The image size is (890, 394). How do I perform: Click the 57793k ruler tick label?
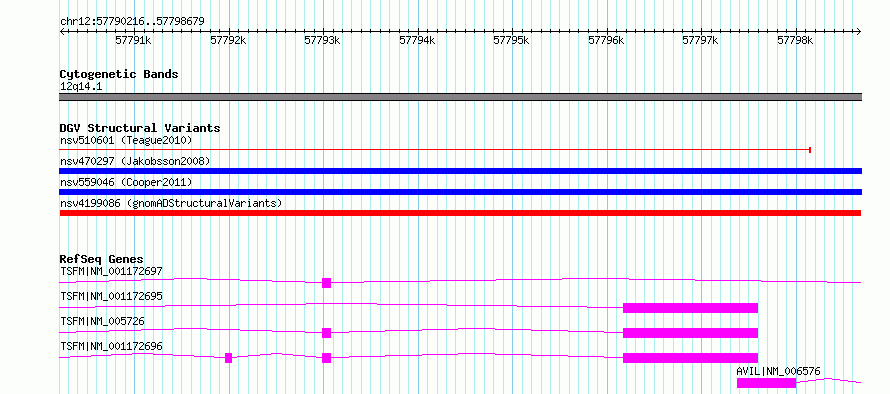[322, 40]
